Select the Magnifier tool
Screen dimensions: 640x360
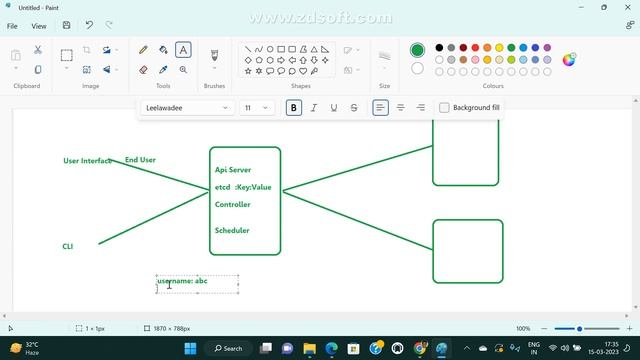(183, 70)
